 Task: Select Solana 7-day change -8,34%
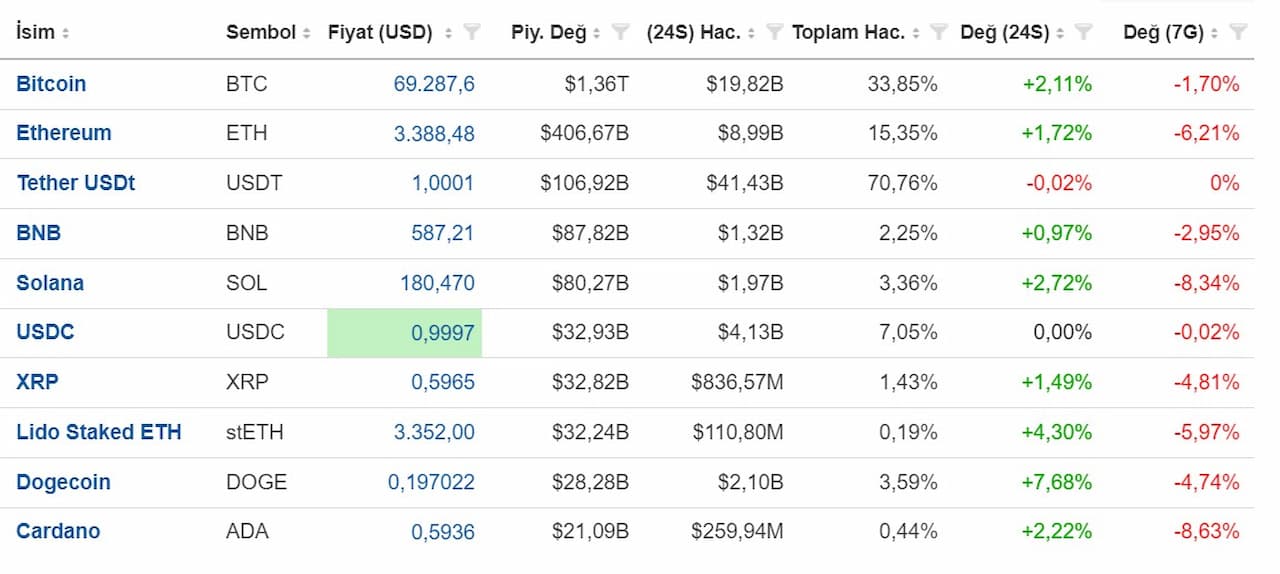click(1206, 283)
